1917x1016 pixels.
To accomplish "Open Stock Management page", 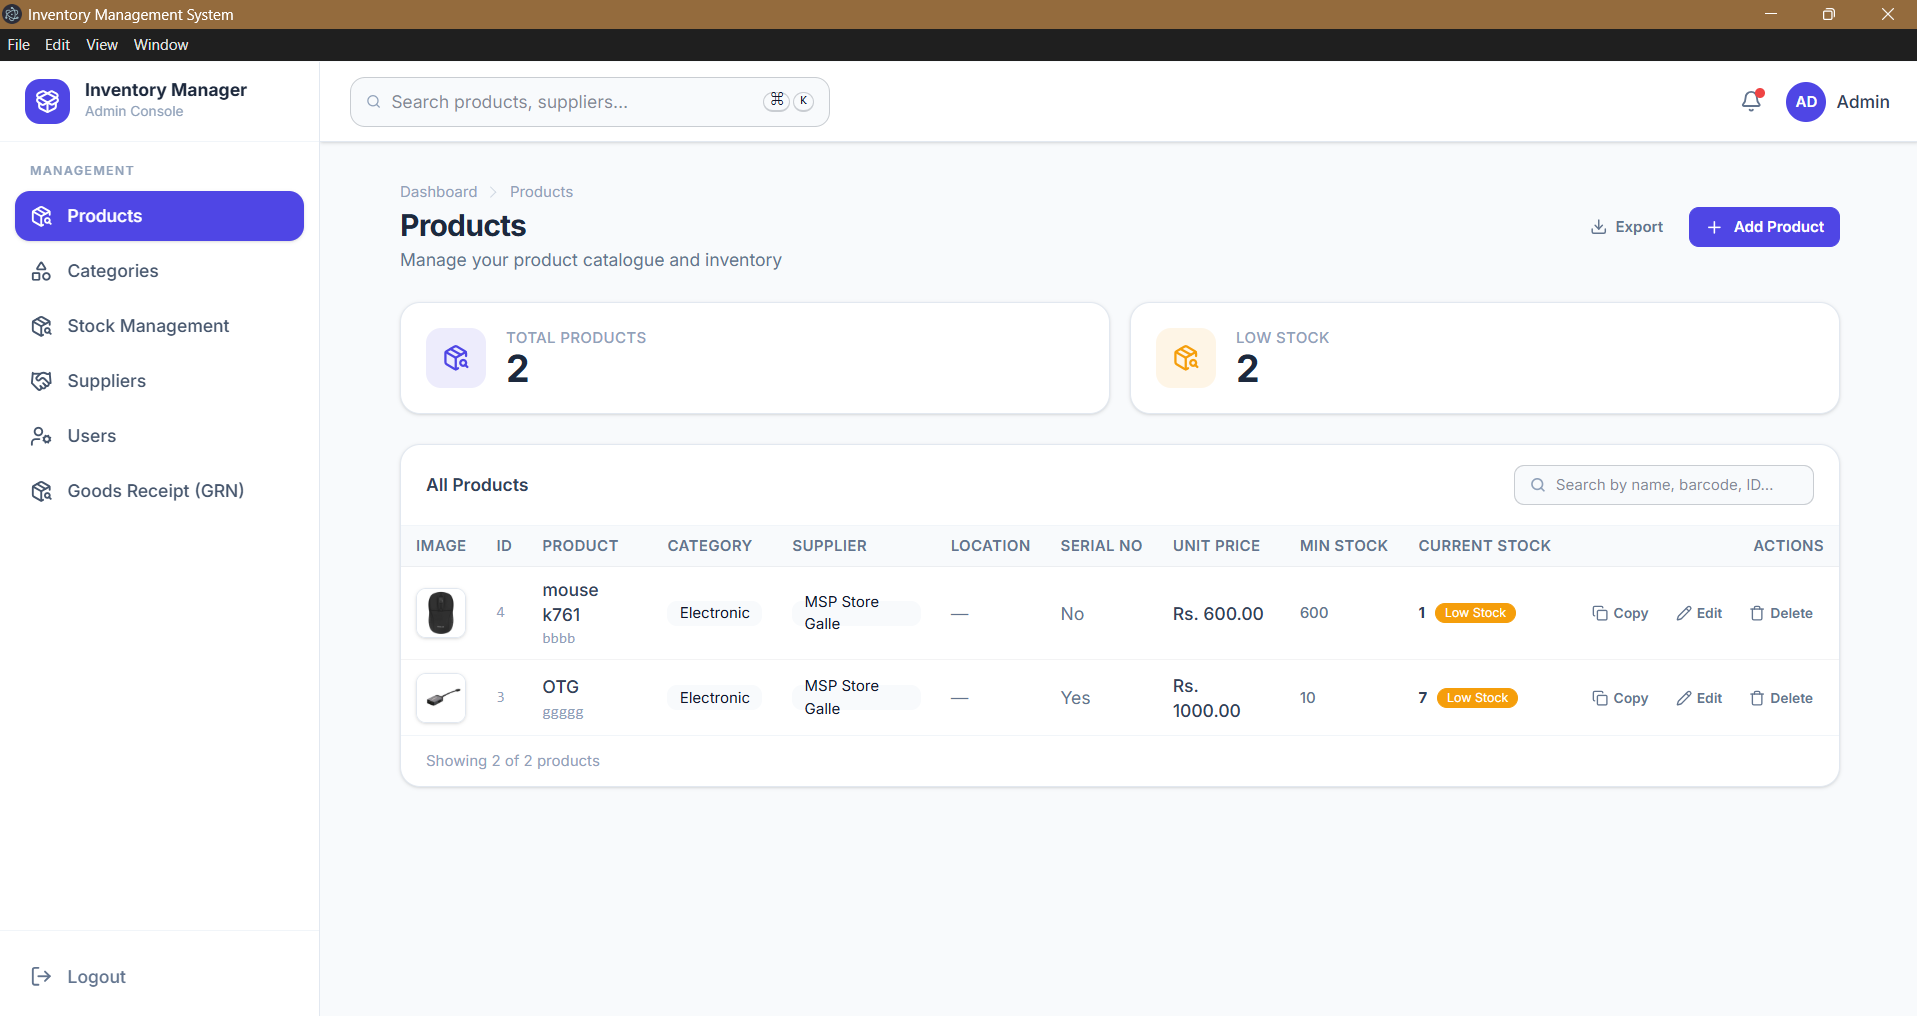I will [159, 326].
